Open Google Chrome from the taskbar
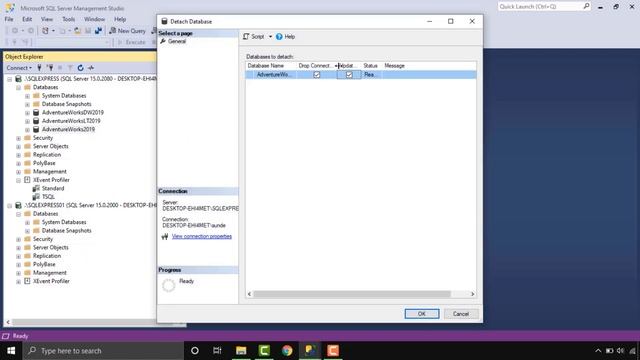The image size is (640, 360). click(287, 350)
